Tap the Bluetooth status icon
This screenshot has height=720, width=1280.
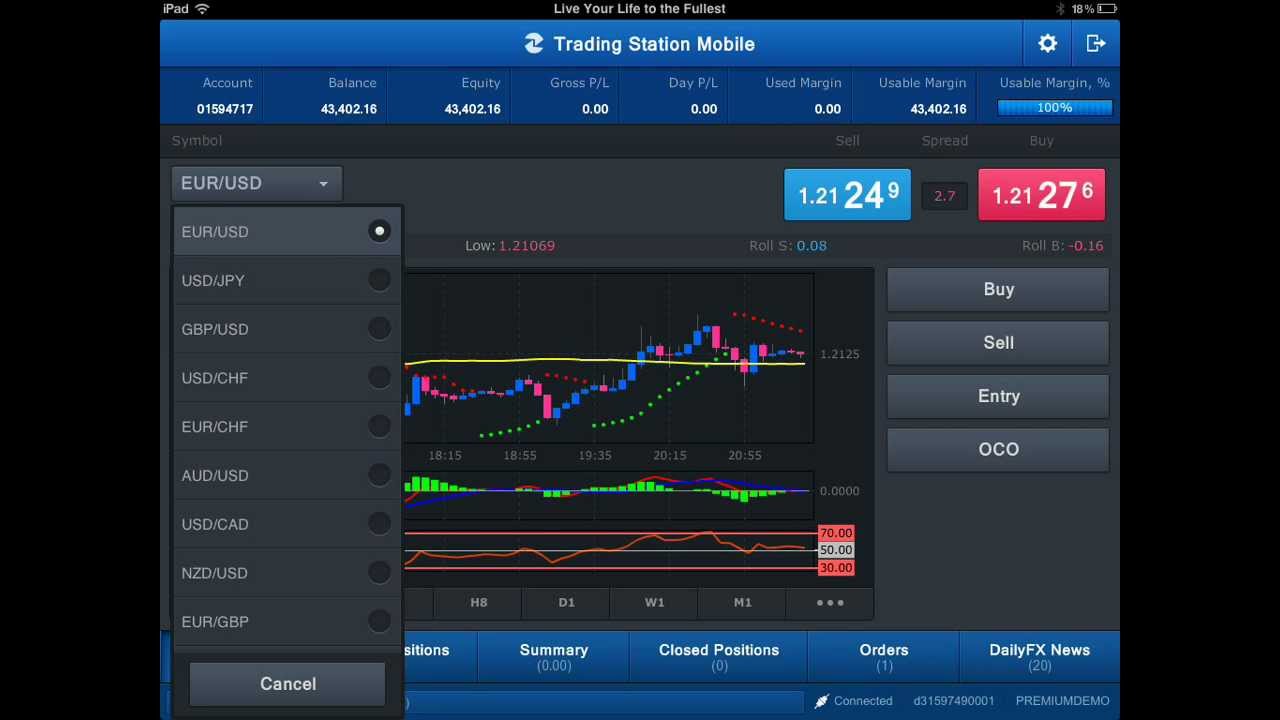pos(1060,9)
